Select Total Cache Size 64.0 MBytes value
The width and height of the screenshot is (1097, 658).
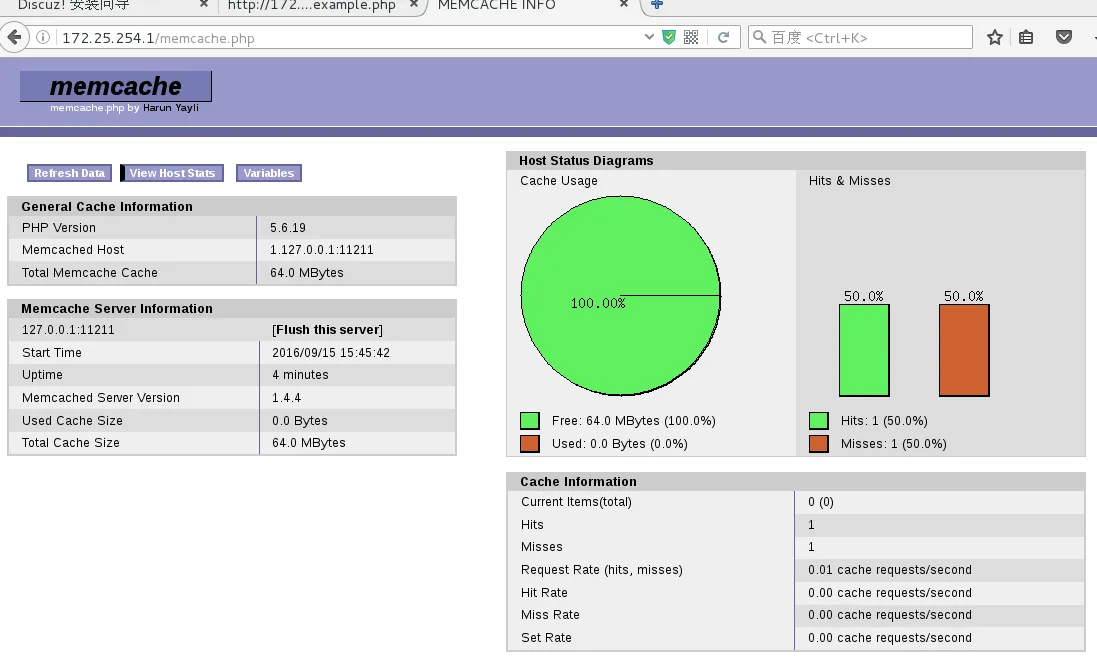[x=309, y=443]
